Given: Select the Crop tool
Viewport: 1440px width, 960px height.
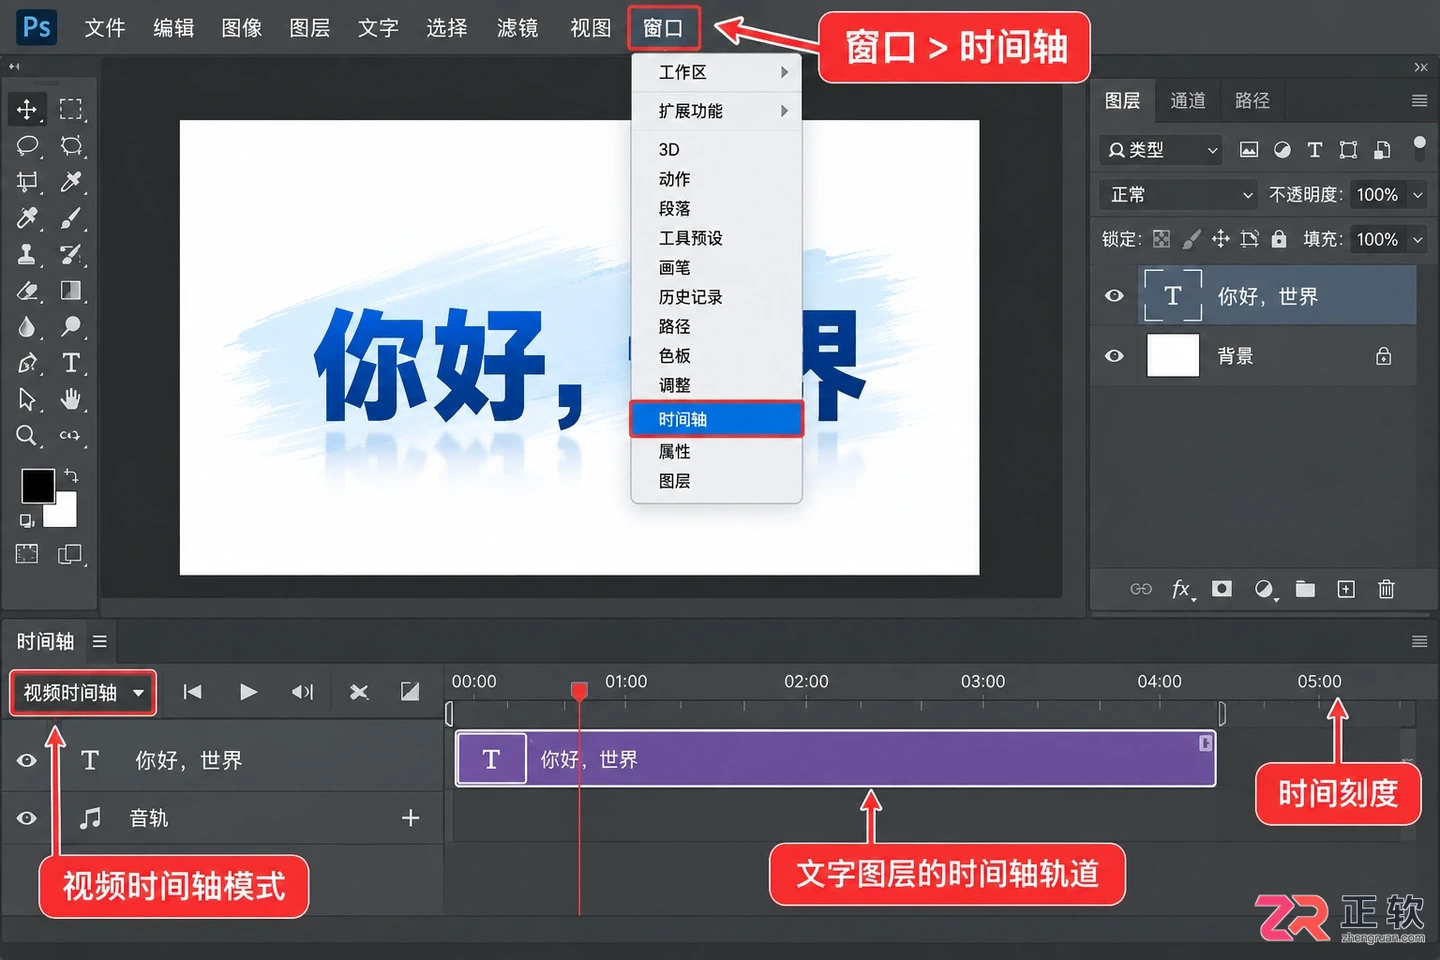Looking at the screenshot, I should point(27,182).
